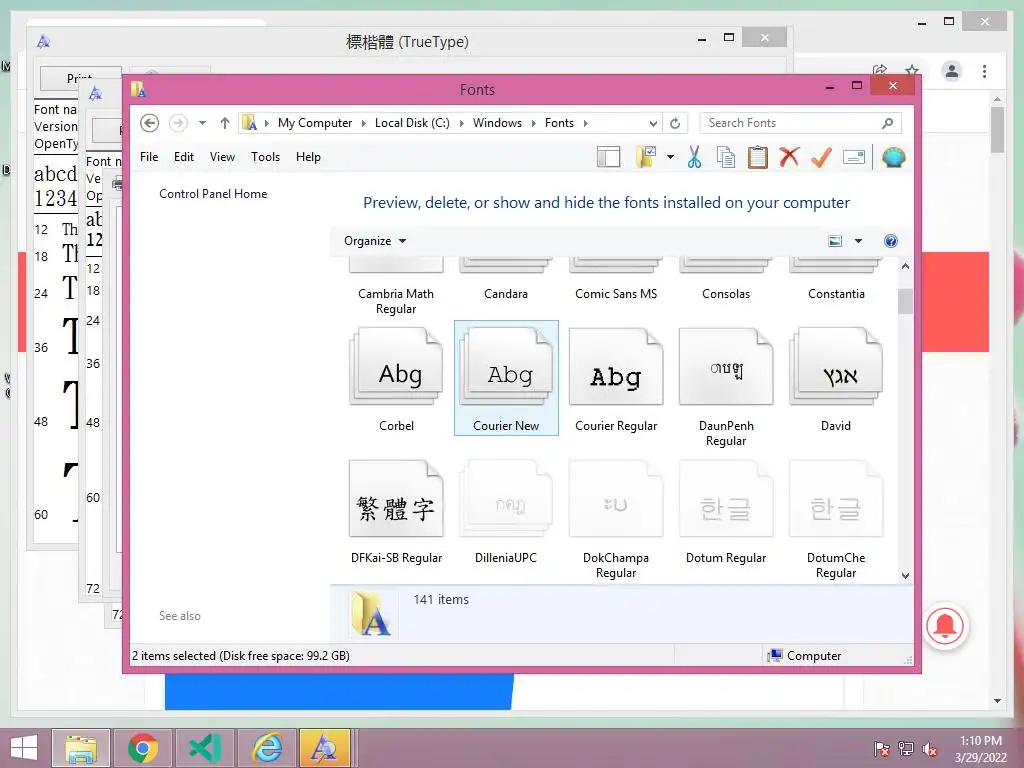This screenshot has width=1024, height=768.
Task: Expand the address bar history dropdown
Action: 653,123
